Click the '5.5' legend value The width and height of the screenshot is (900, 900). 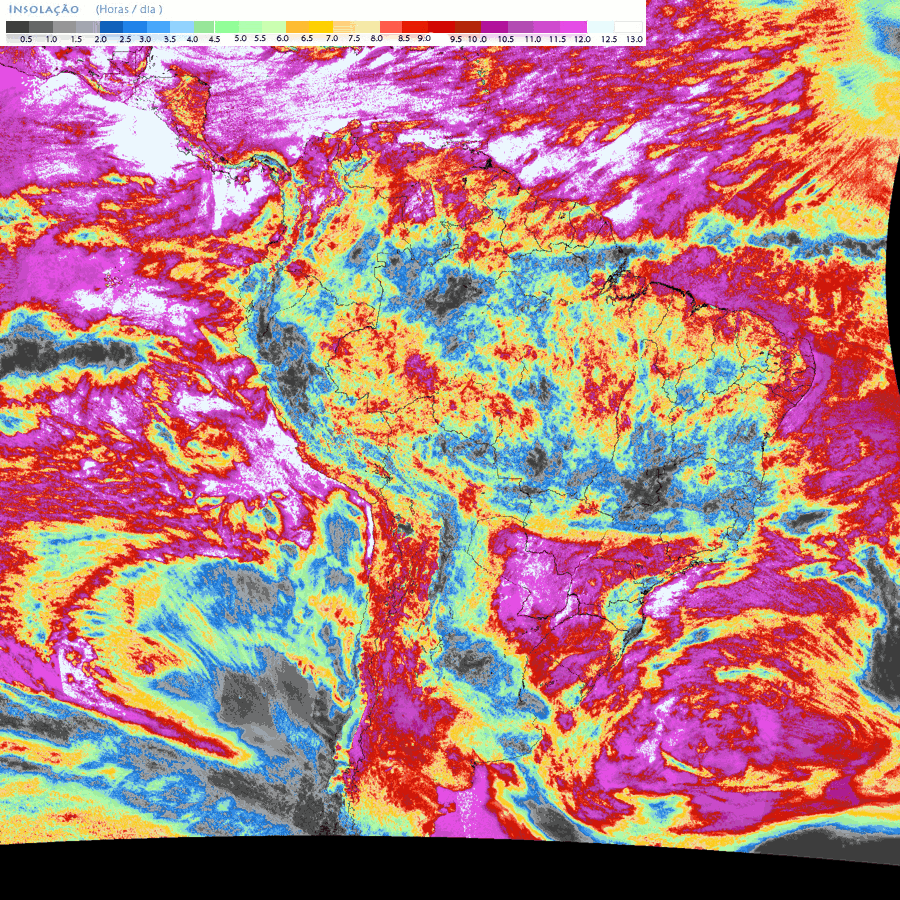click(x=260, y=38)
